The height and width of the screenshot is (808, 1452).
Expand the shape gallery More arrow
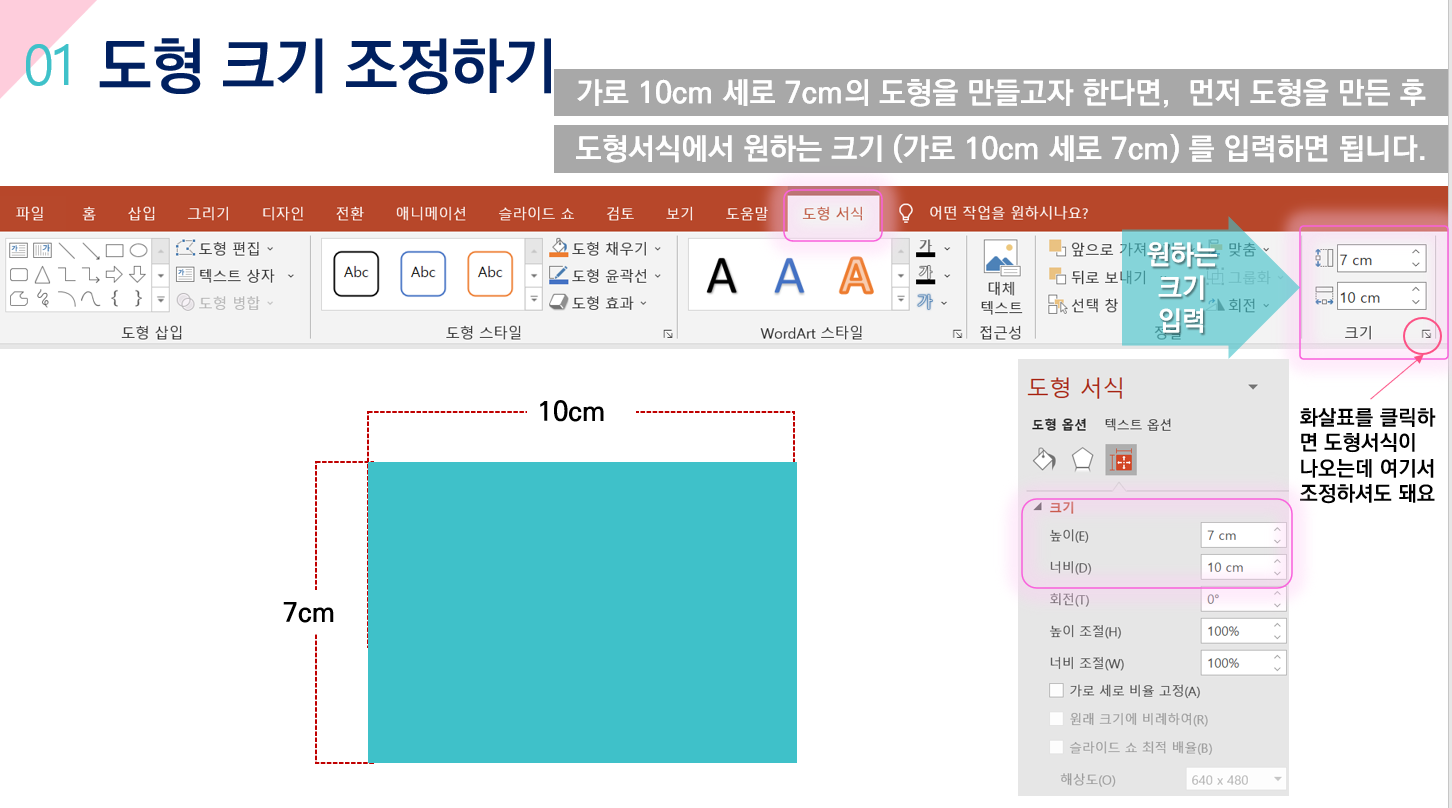(160, 298)
